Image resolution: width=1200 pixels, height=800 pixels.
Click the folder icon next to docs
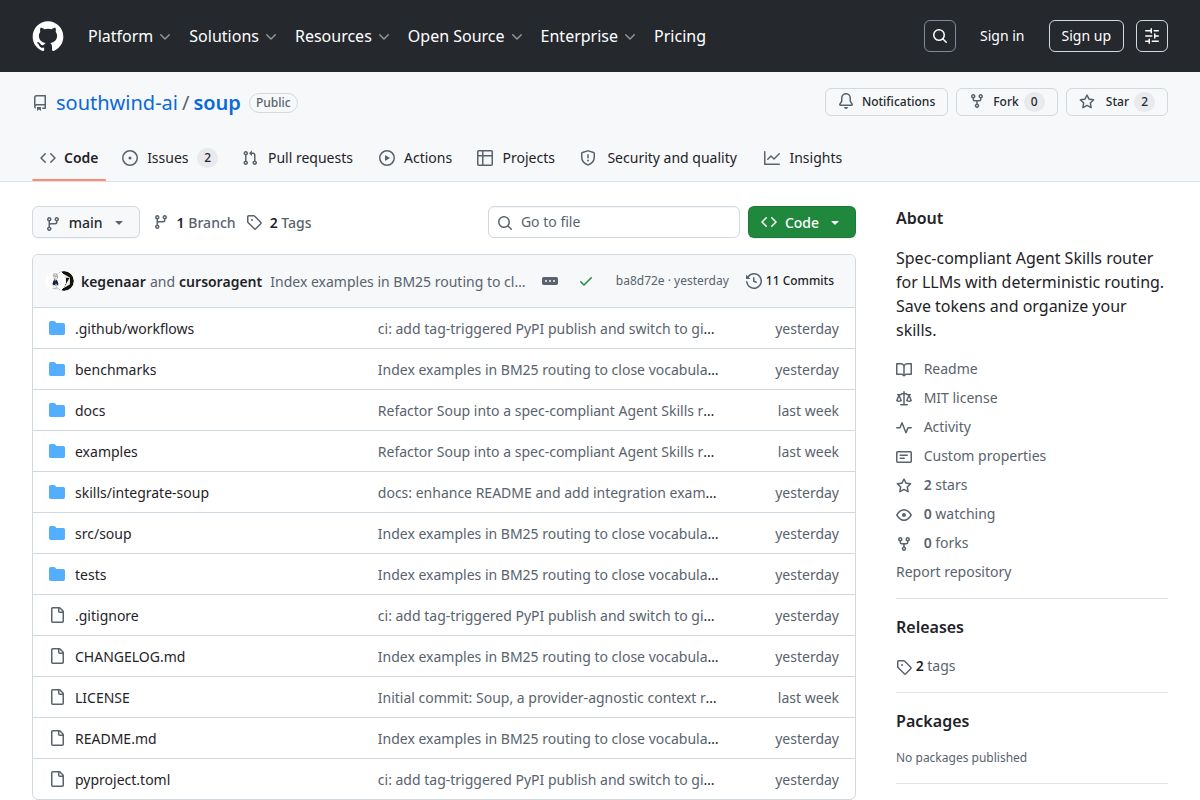point(57,411)
